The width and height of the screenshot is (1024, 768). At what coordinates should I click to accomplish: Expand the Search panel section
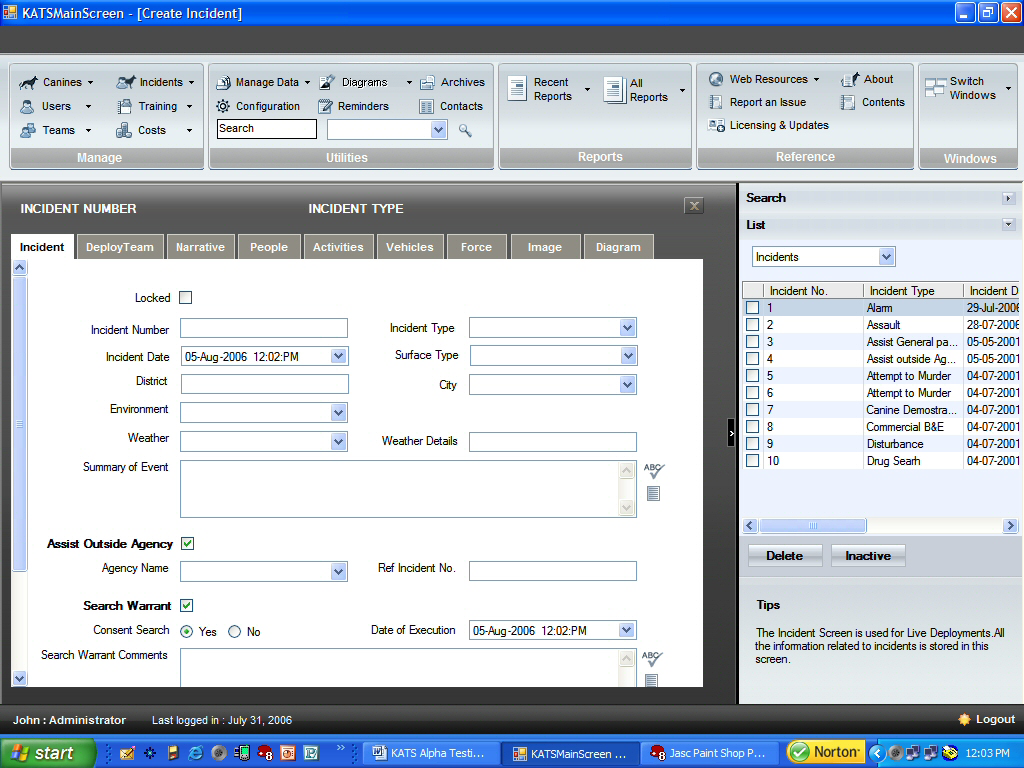point(1008,198)
